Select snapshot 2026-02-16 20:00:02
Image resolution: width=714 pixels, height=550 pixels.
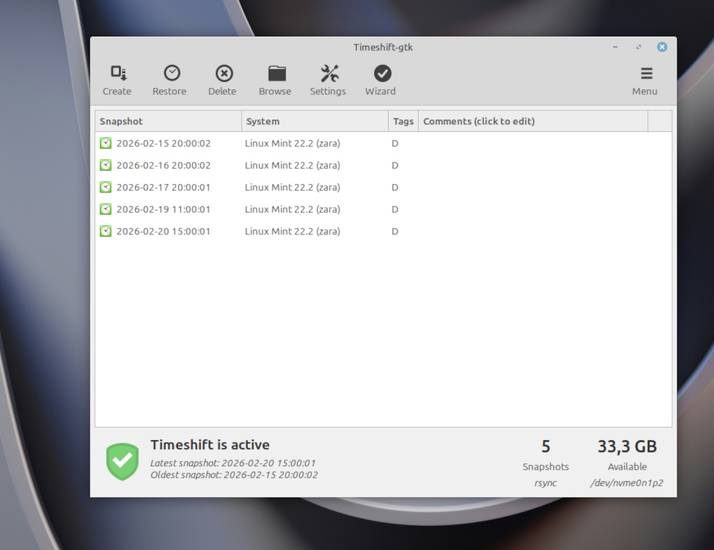pos(383,165)
